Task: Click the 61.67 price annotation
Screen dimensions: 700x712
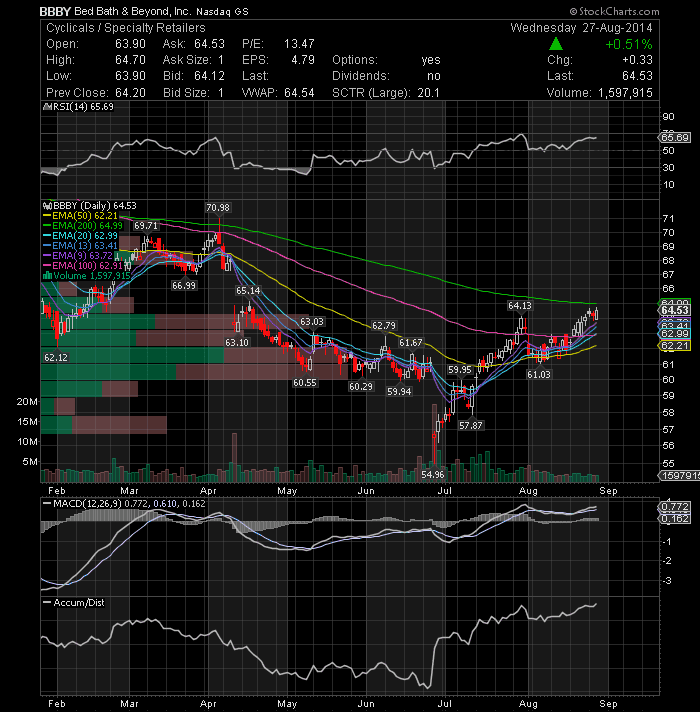Action: [x=411, y=342]
